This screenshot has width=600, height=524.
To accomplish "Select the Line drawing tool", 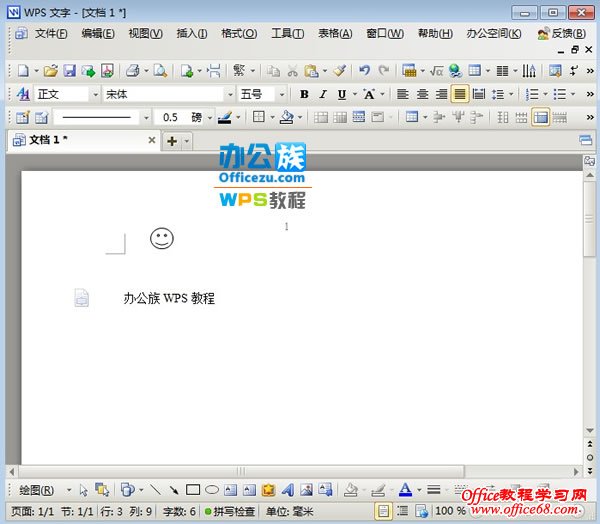I will 155,490.
